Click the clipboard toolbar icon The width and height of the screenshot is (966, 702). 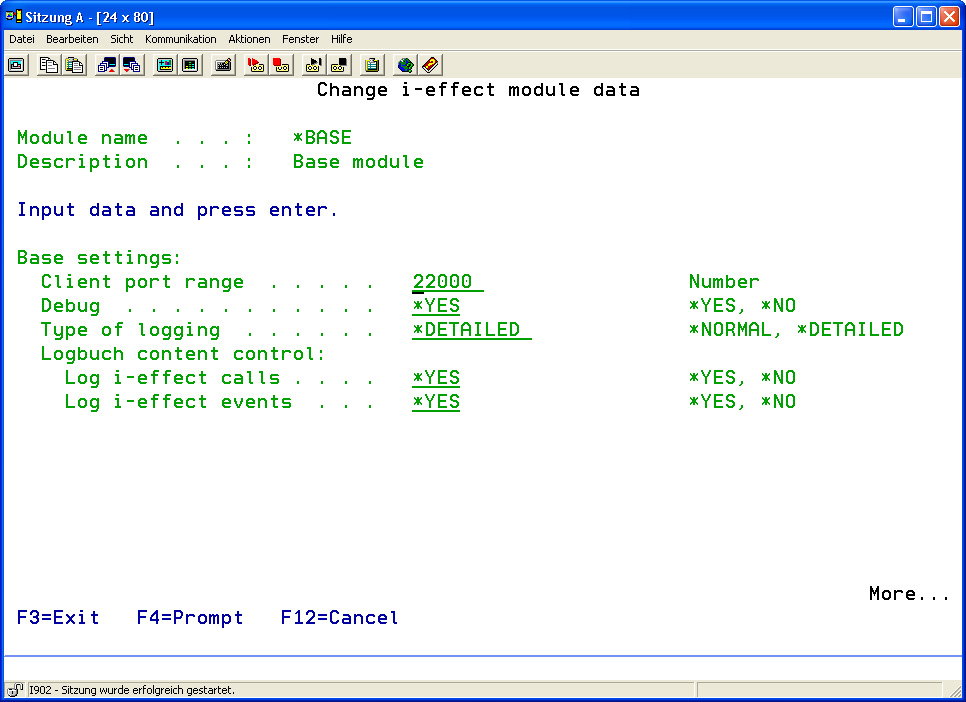pyautogui.click(x=372, y=65)
